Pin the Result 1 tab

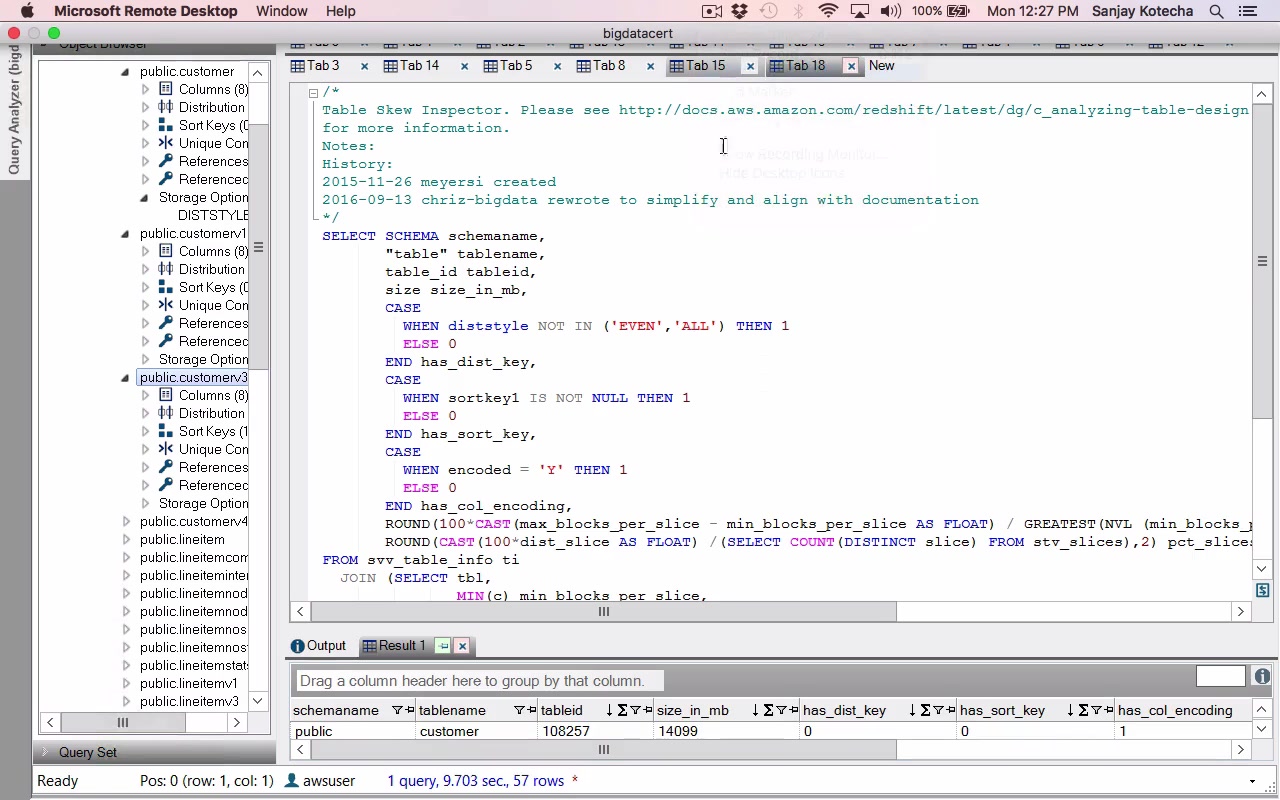443,646
